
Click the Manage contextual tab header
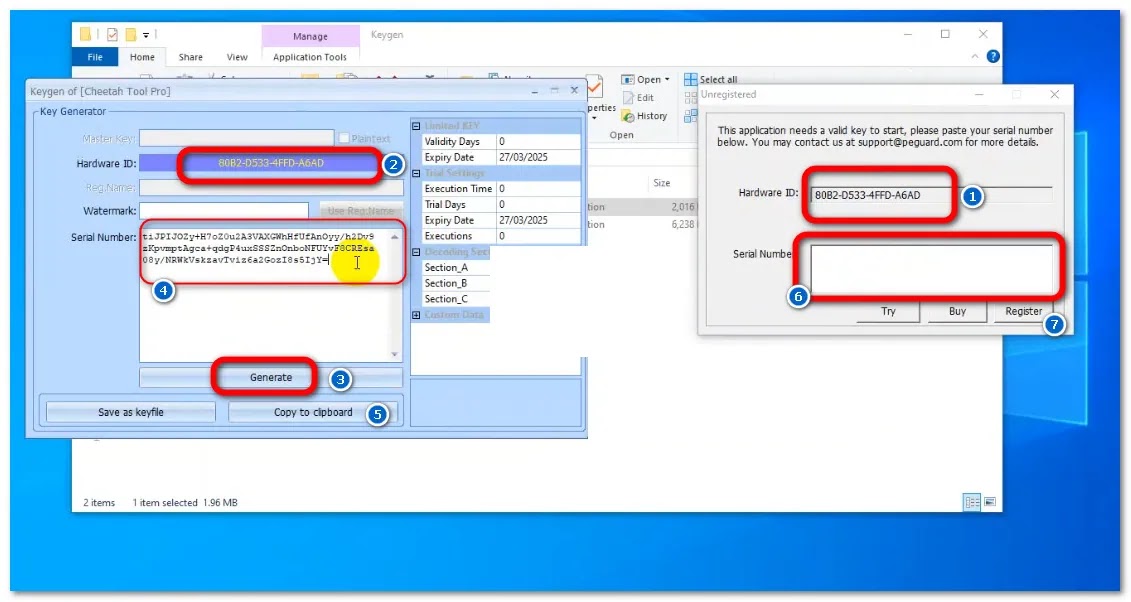[x=310, y=36]
